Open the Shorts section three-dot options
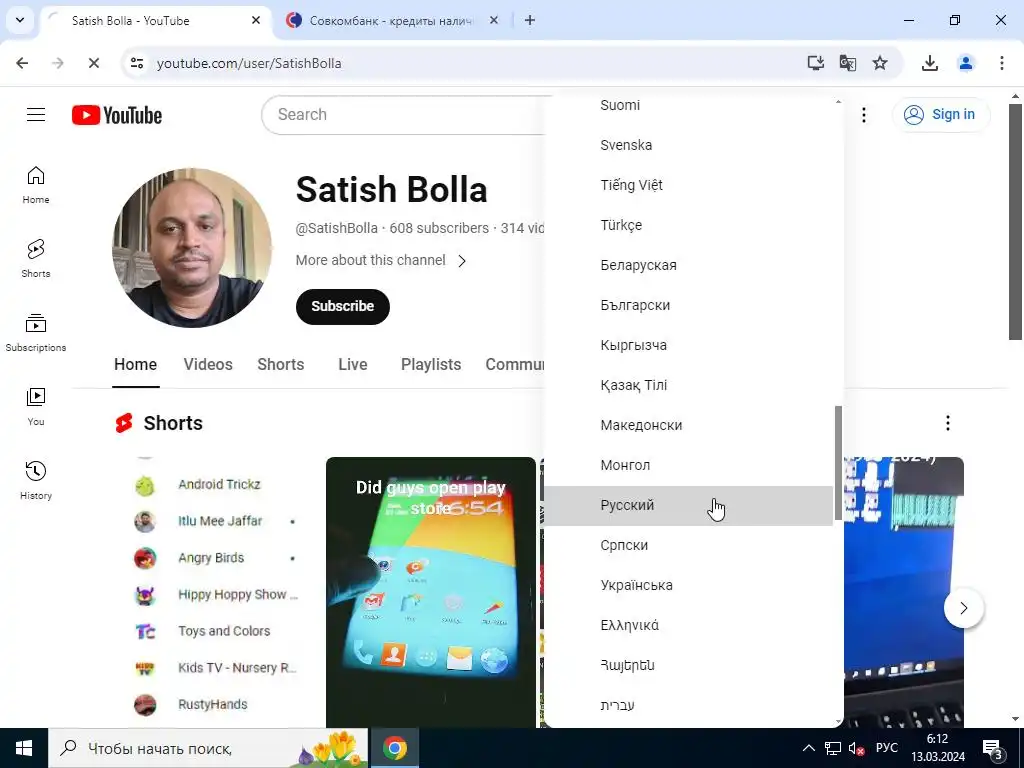Screen dimensions: 1024x768 (x=948, y=423)
